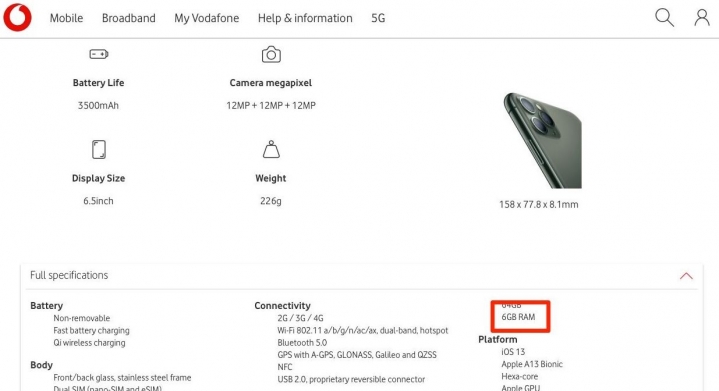The height and width of the screenshot is (391, 719).
Task: Click the 158 x 77.8 x 8.1mm dimensions text
Action: point(538,204)
